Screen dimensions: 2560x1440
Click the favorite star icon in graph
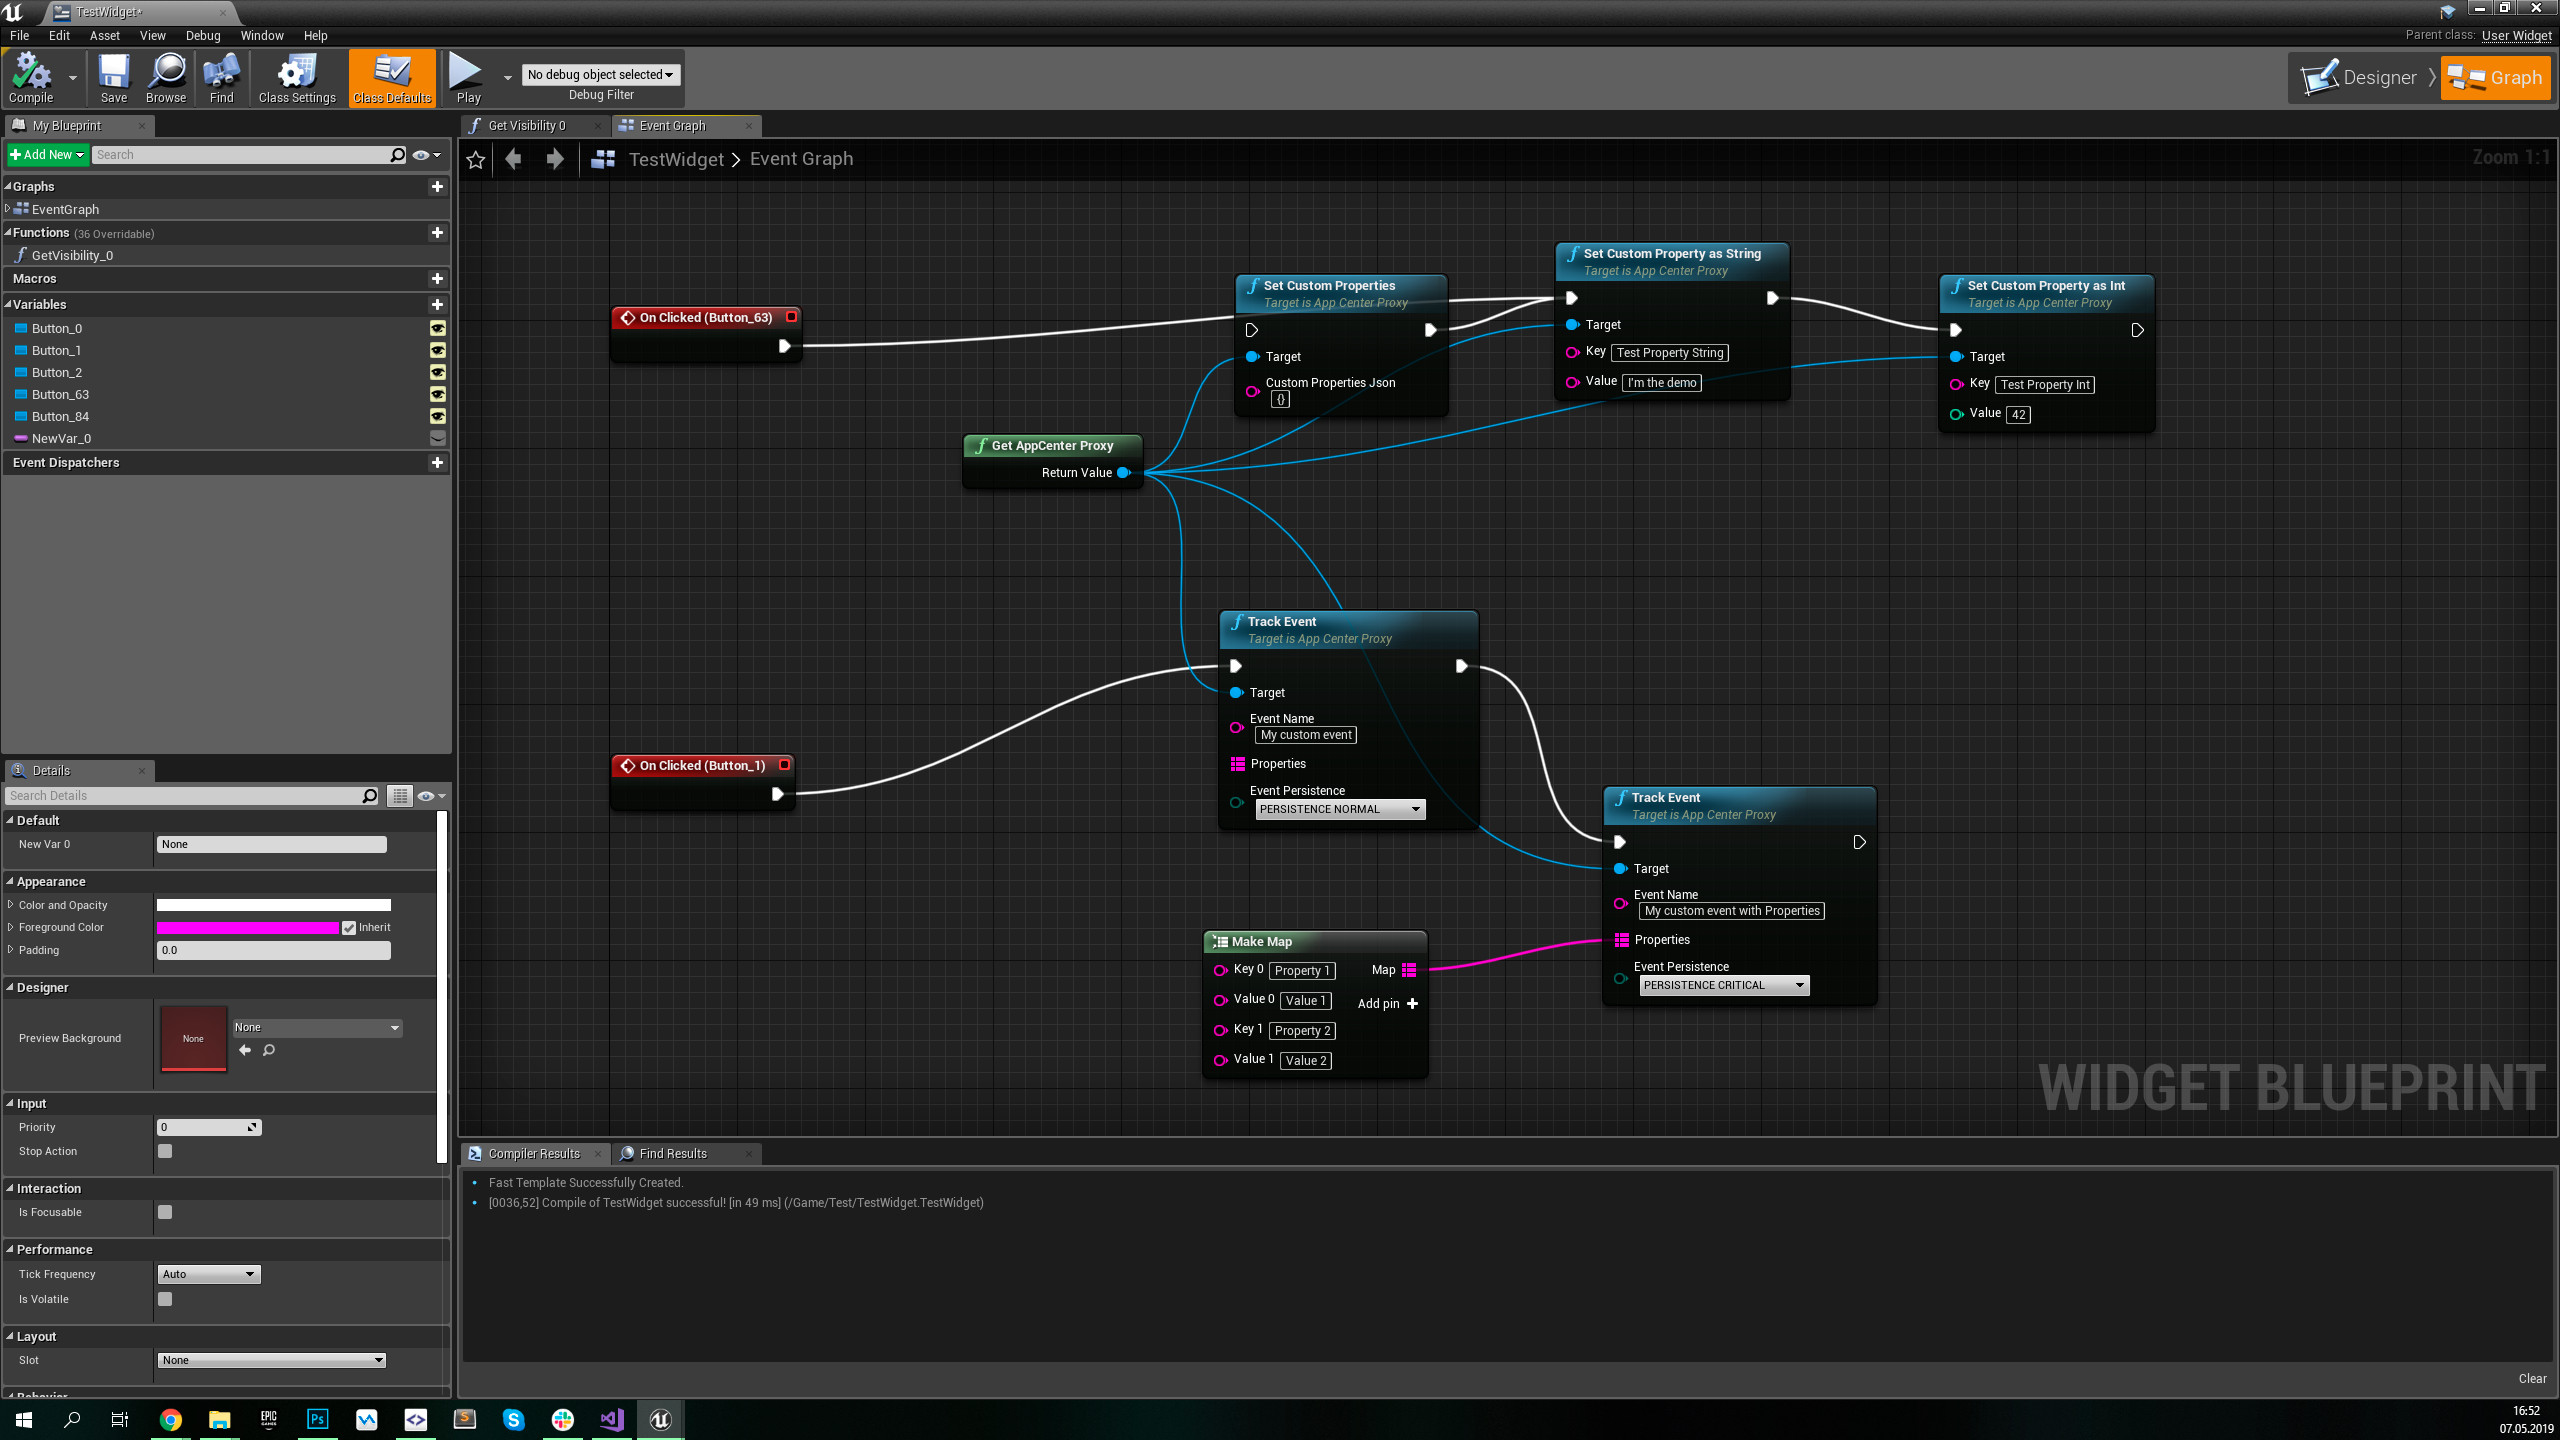click(x=476, y=159)
